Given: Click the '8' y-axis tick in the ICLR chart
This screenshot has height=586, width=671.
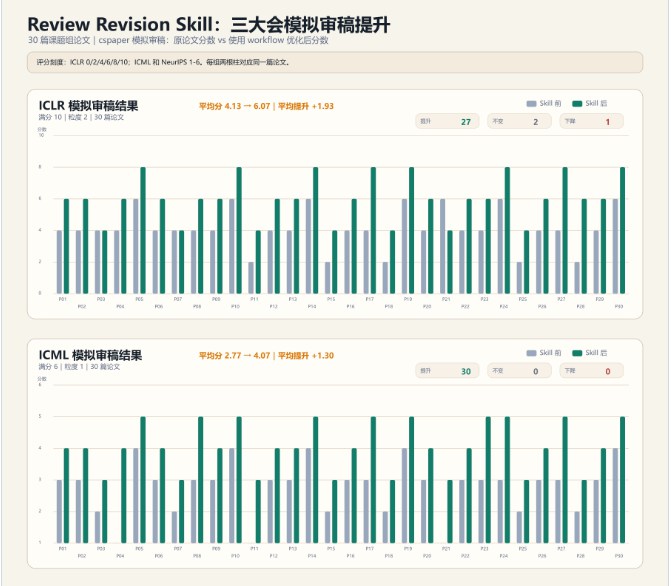Looking at the screenshot, I should [40, 167].
